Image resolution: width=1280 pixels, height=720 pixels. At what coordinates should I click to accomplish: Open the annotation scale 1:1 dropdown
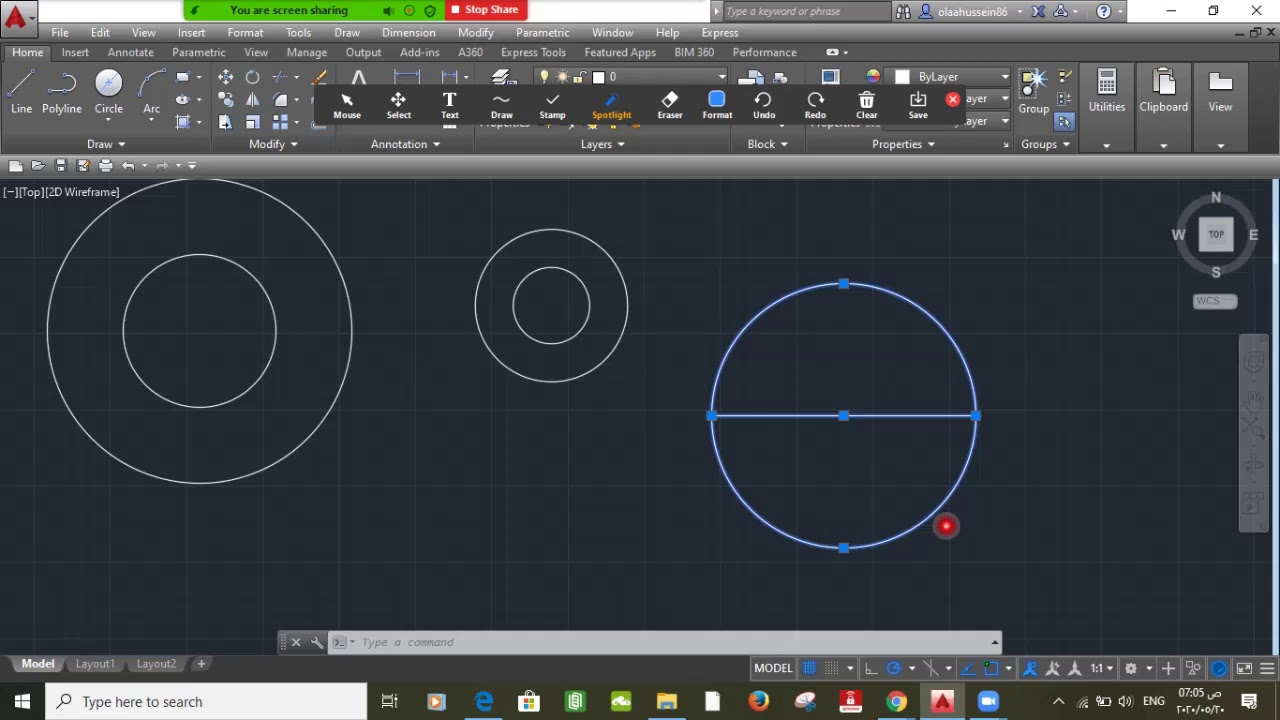tap(1102, 668)
